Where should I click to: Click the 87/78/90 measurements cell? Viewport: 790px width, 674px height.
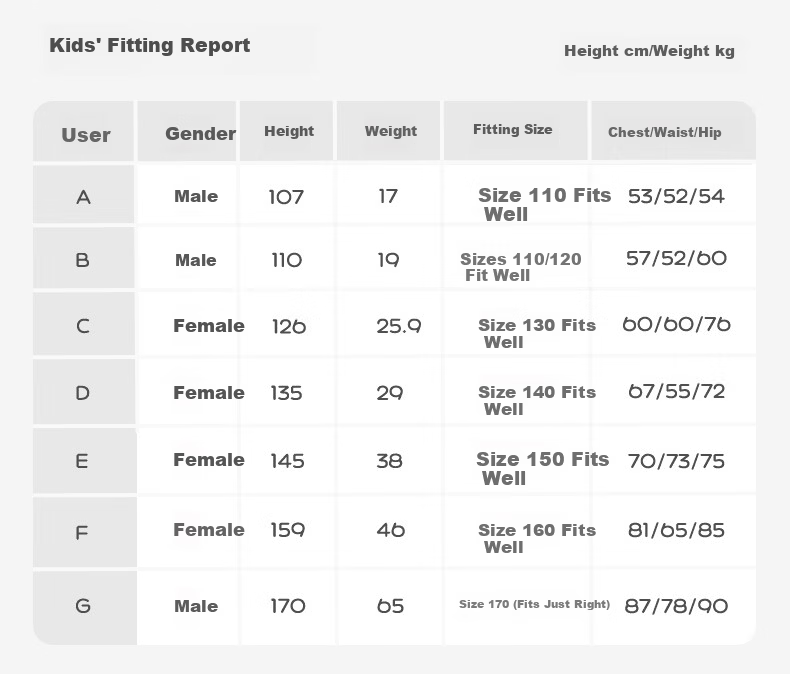[676, 605]
